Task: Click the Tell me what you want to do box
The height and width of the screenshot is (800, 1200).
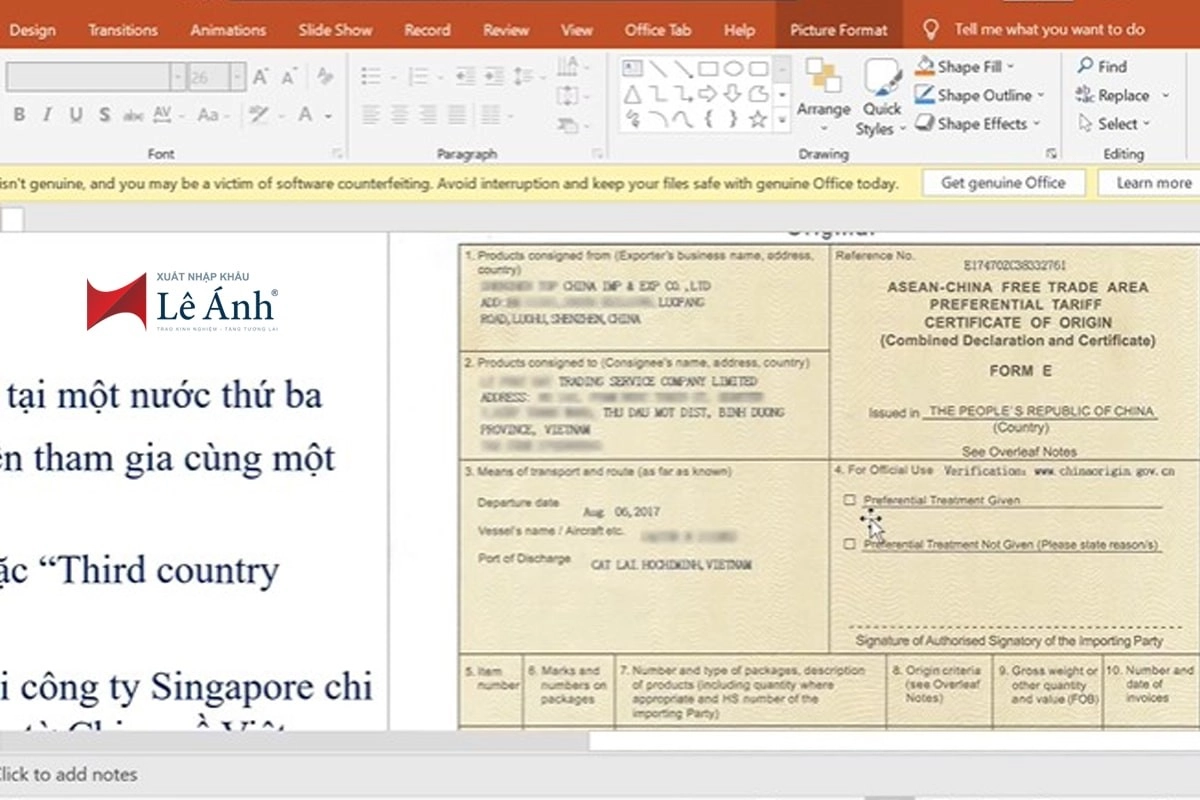Action: pyautogui.click(x=1048, y=30)
